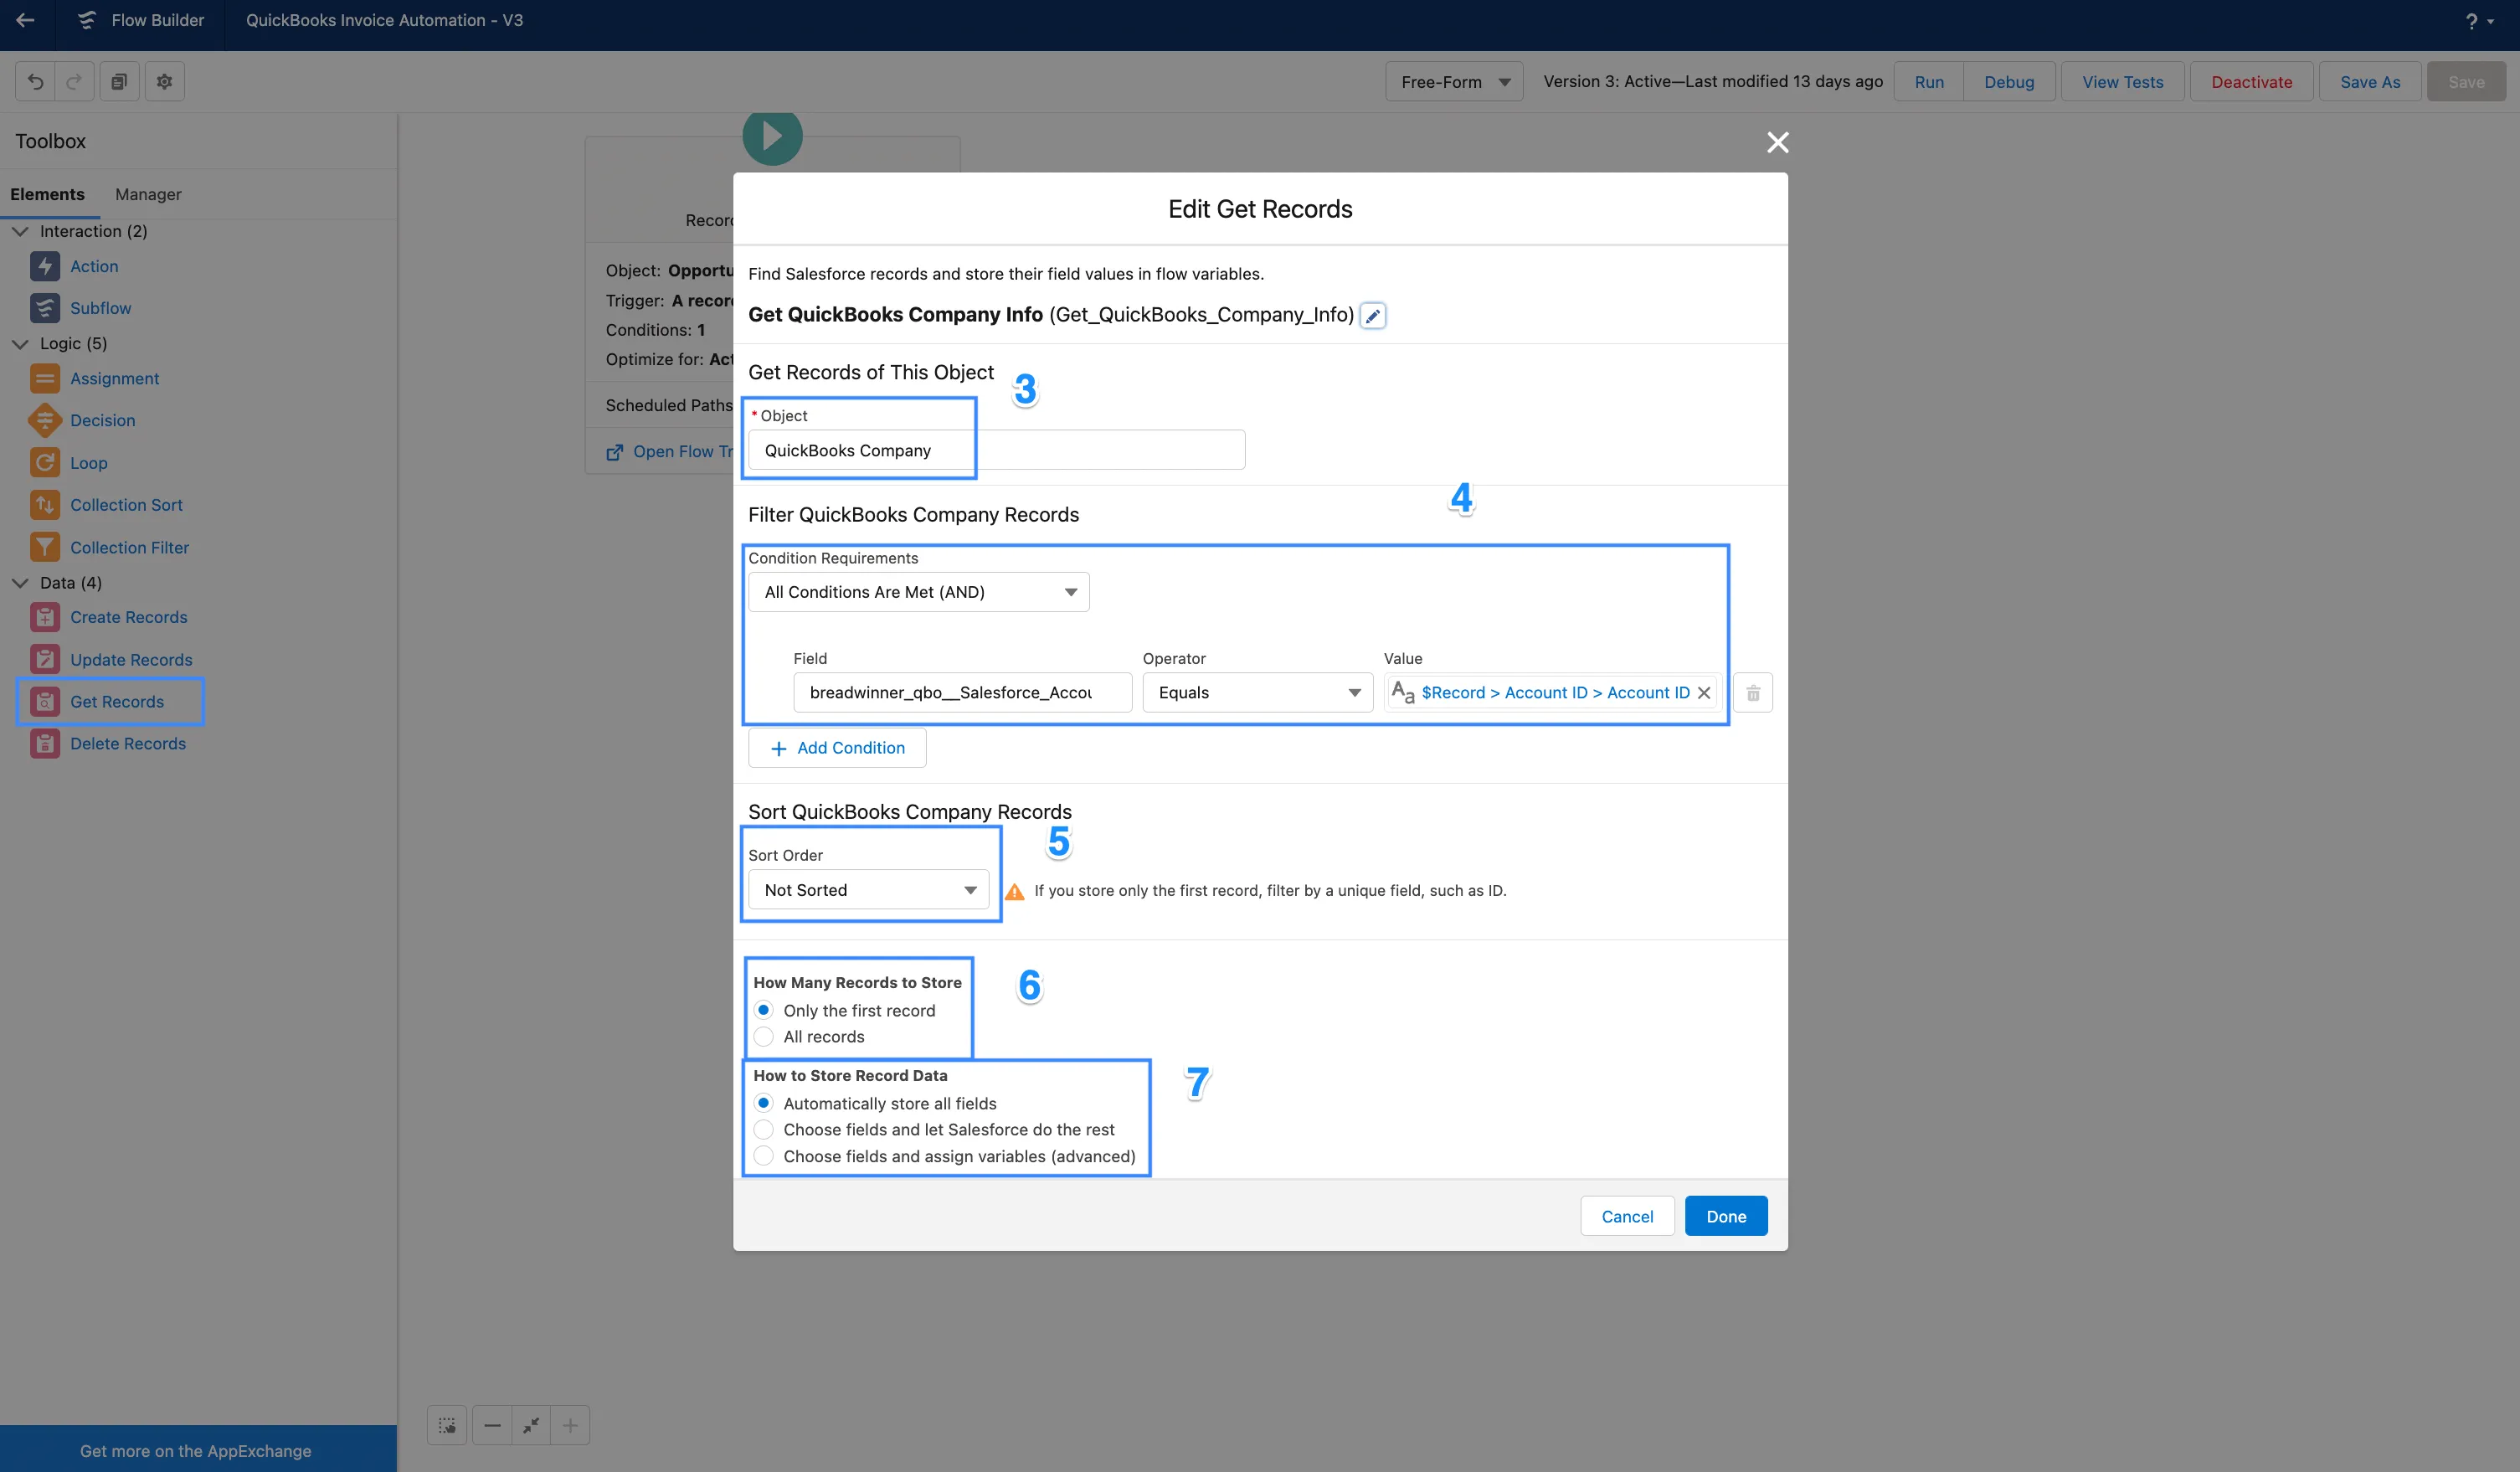Open the Free-Form layout dropdown

tap(1454, 82)
